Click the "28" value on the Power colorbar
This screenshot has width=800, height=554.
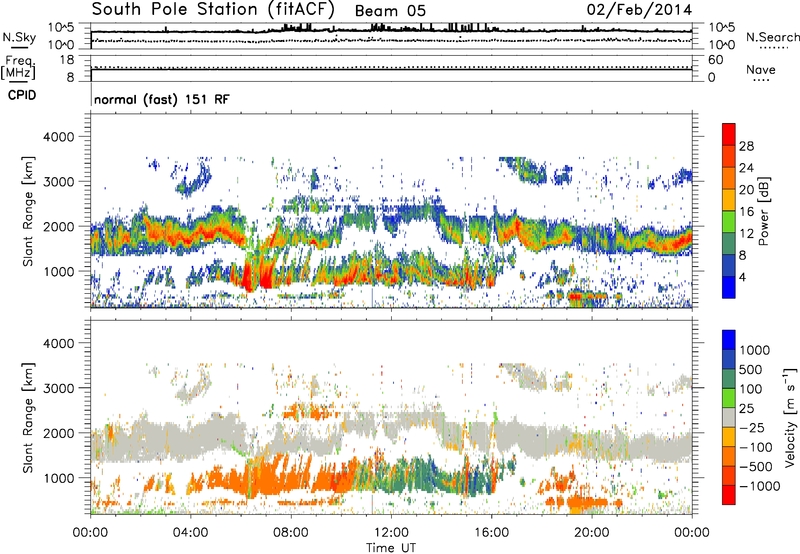click(746, 146)
